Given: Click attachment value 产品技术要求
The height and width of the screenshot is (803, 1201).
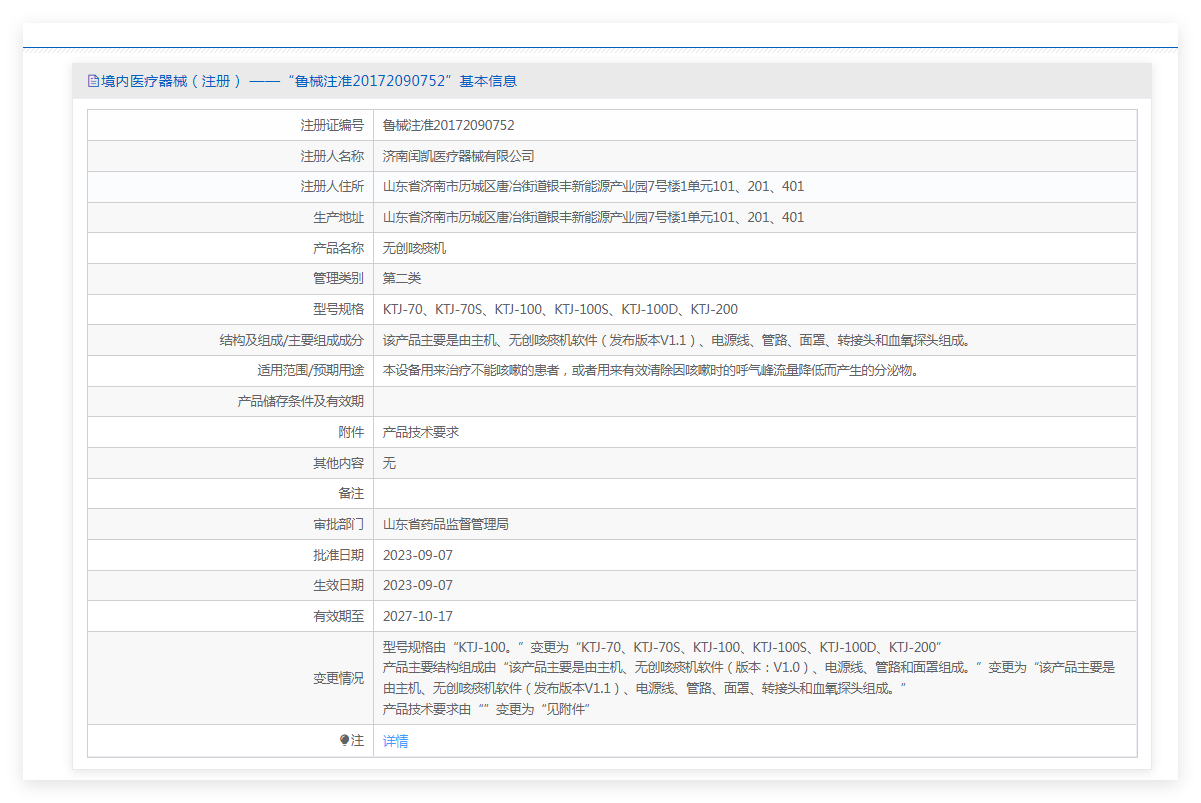Looking at the screenshot, I should (x=420, y=432).
